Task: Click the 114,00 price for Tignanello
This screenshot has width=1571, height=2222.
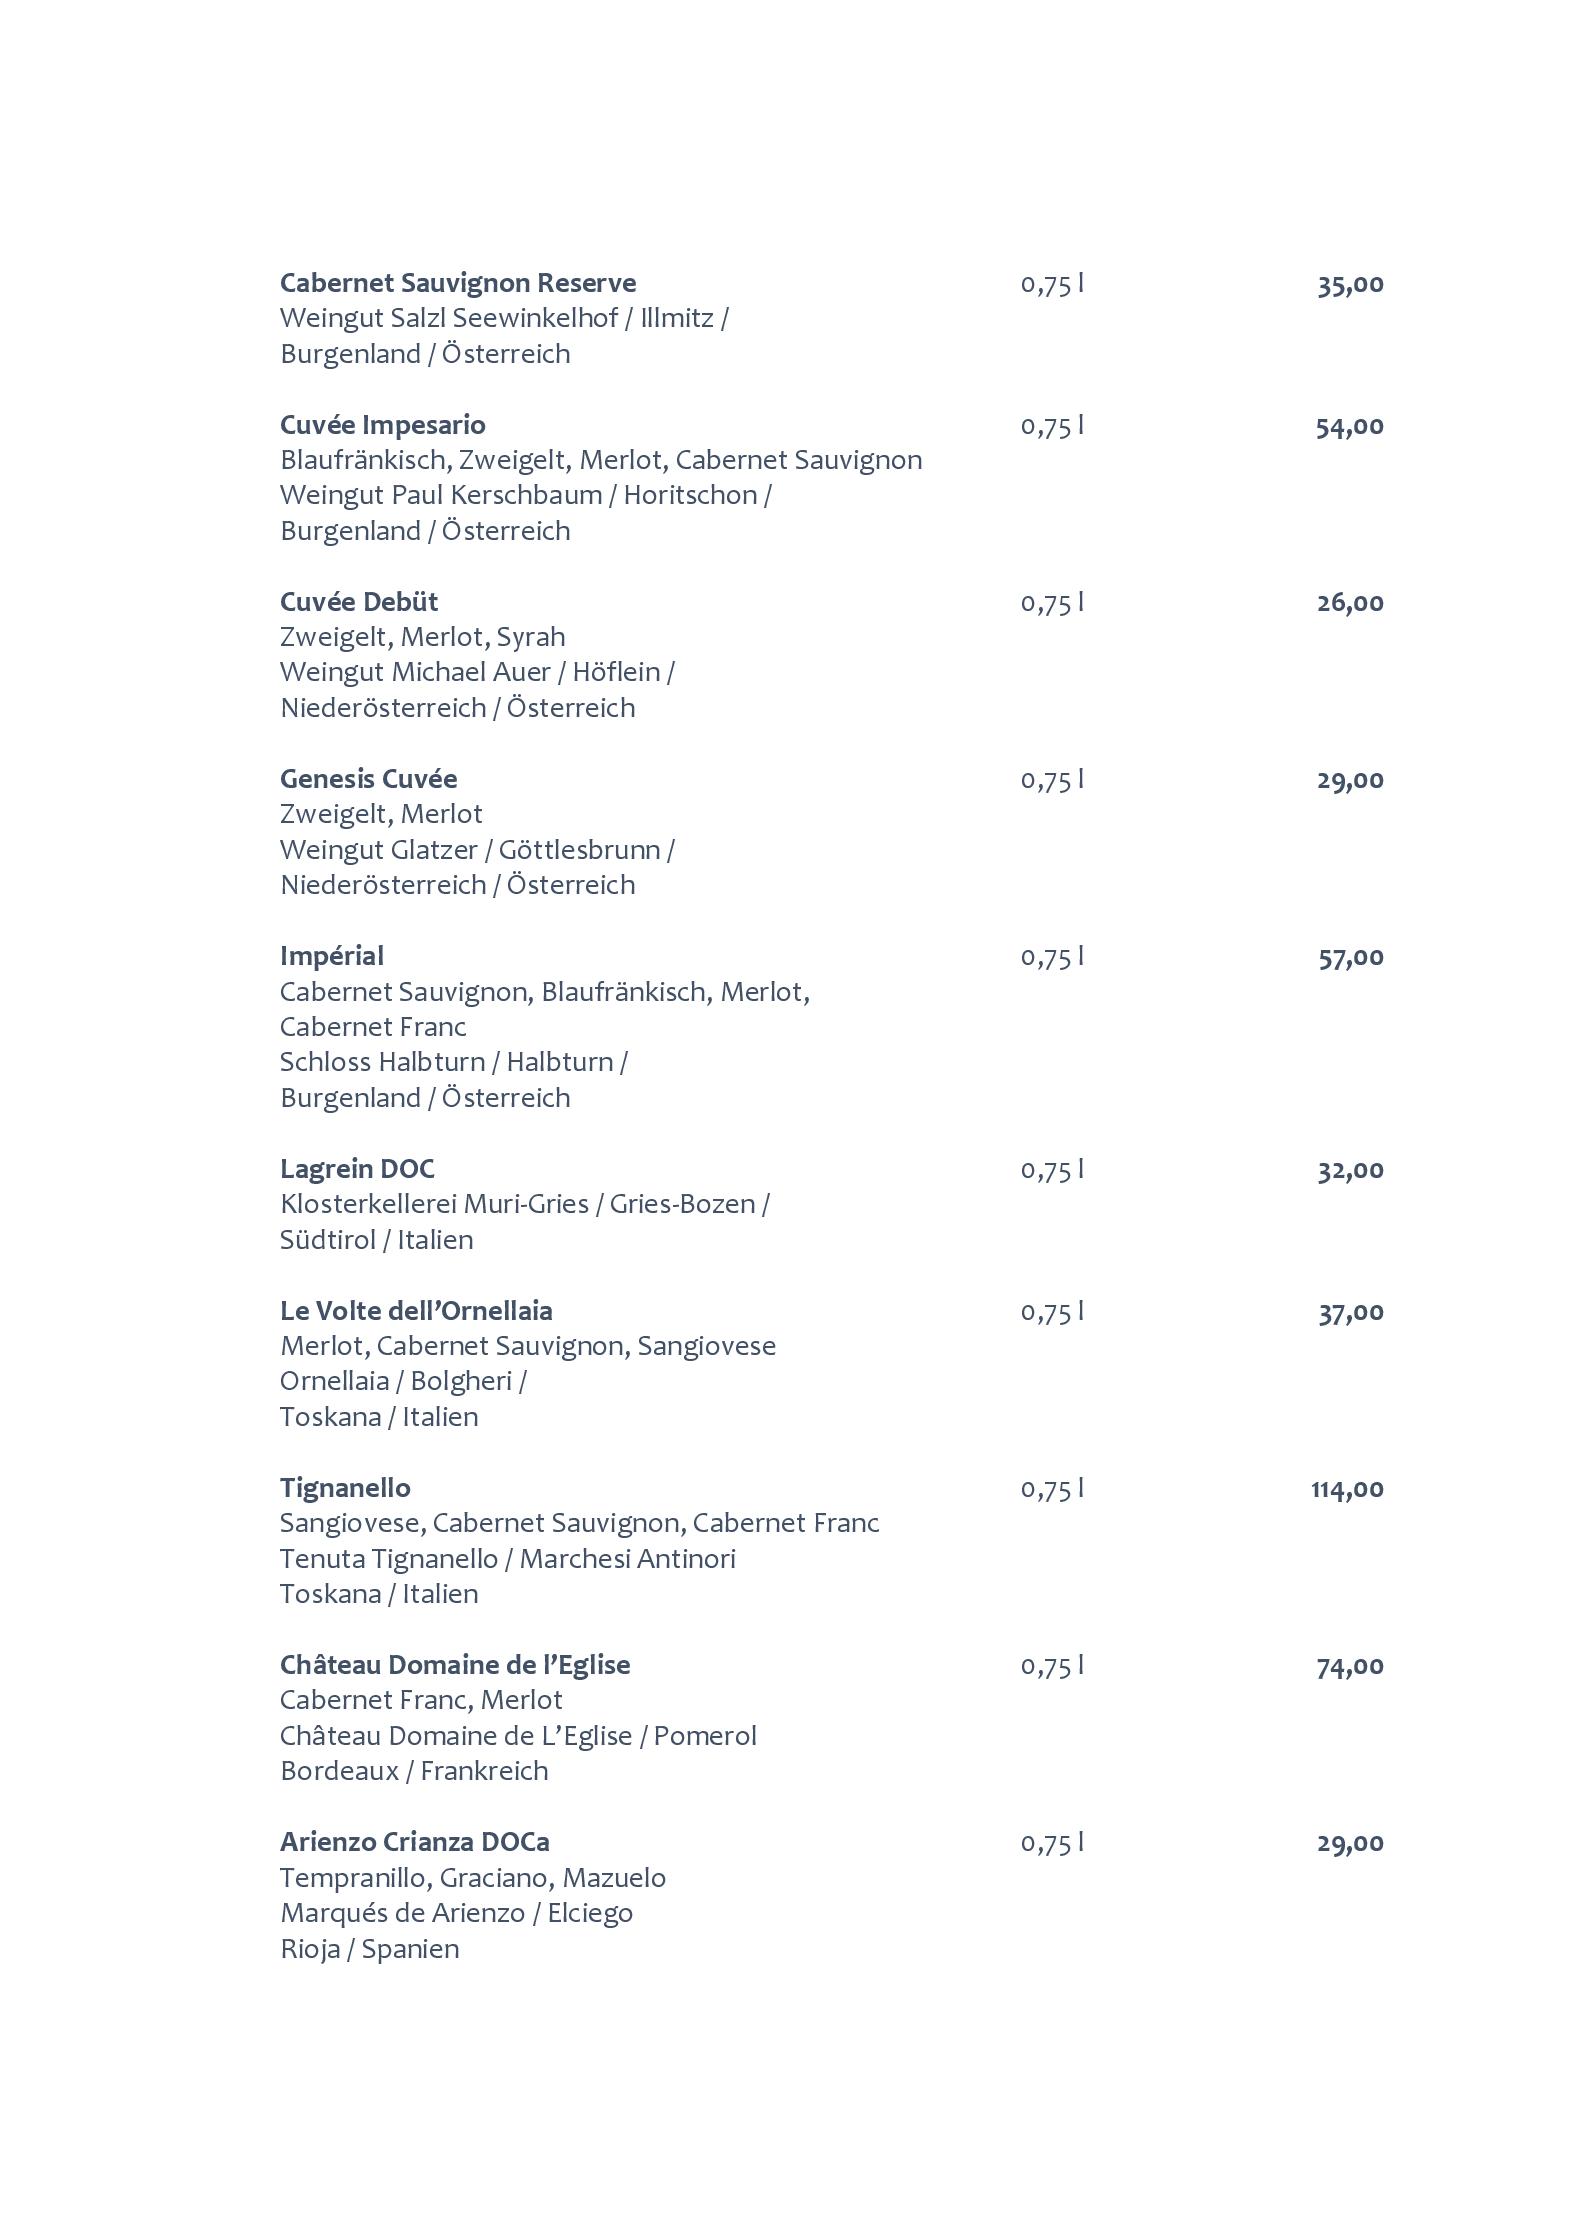Action: (1348, 1489)
